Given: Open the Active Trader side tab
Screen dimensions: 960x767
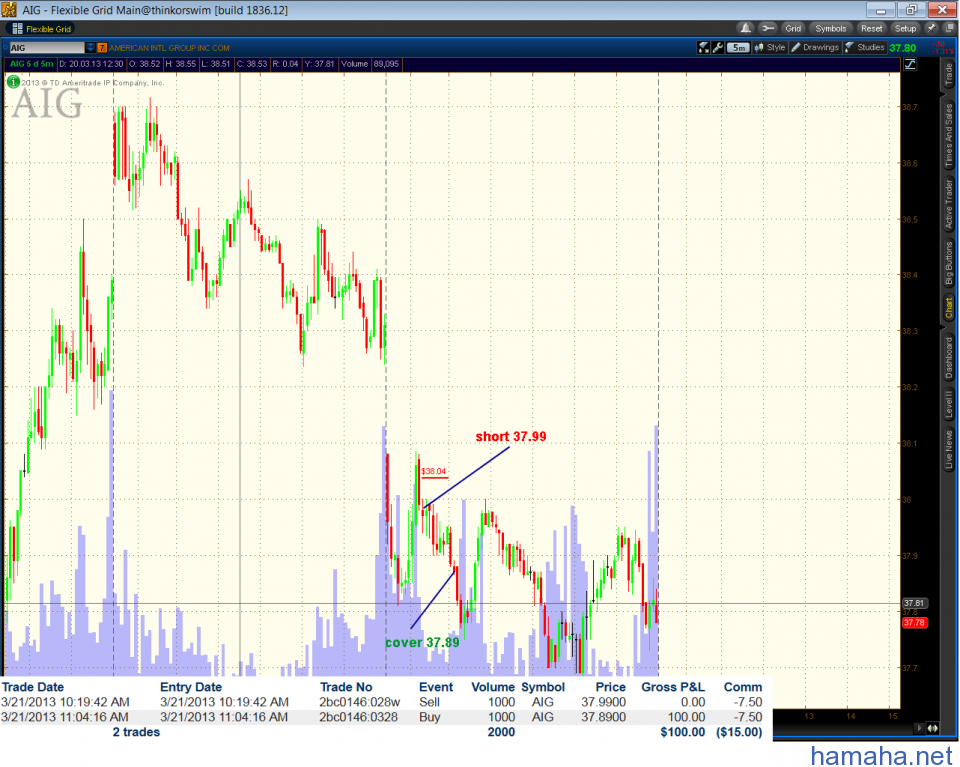Looking at the screenshot, I should (948, 204).
